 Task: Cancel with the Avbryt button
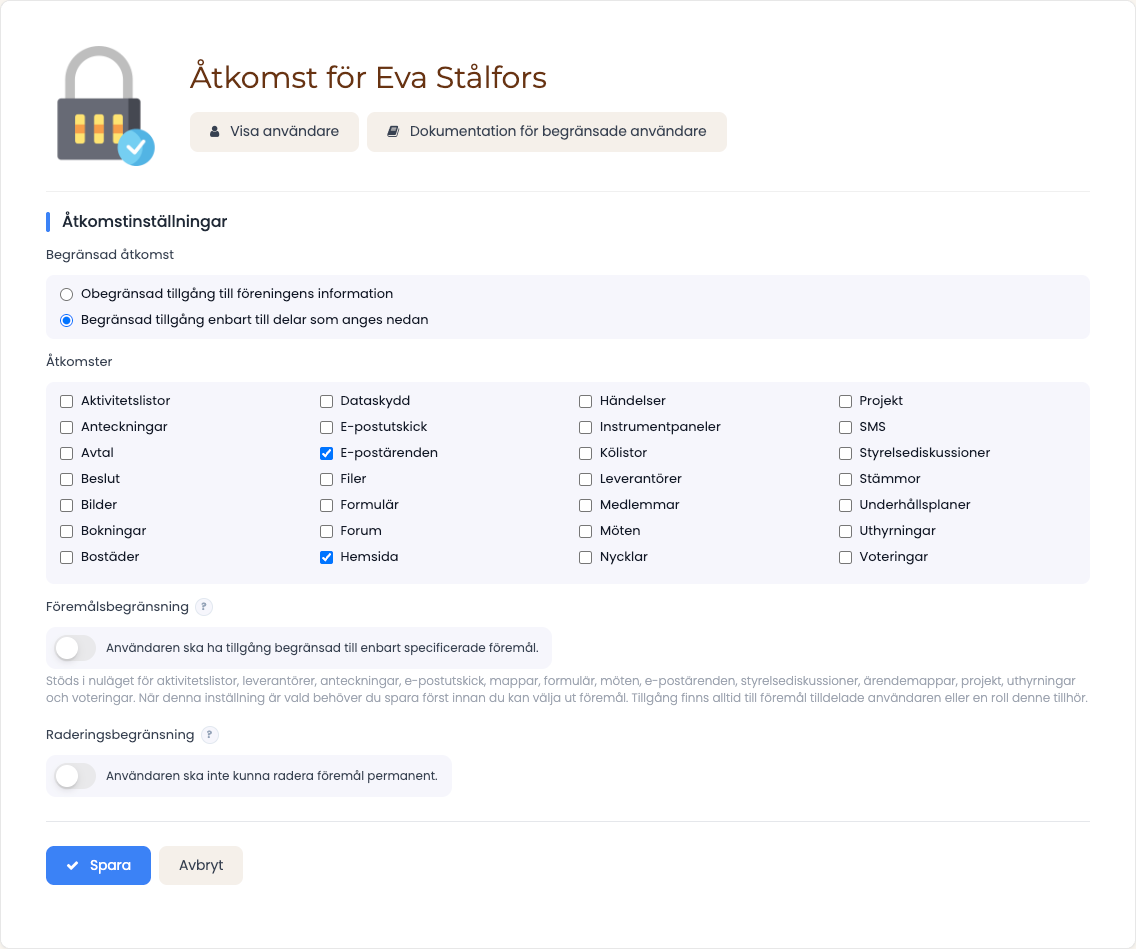pyautogui.click(x=201, y=866)
